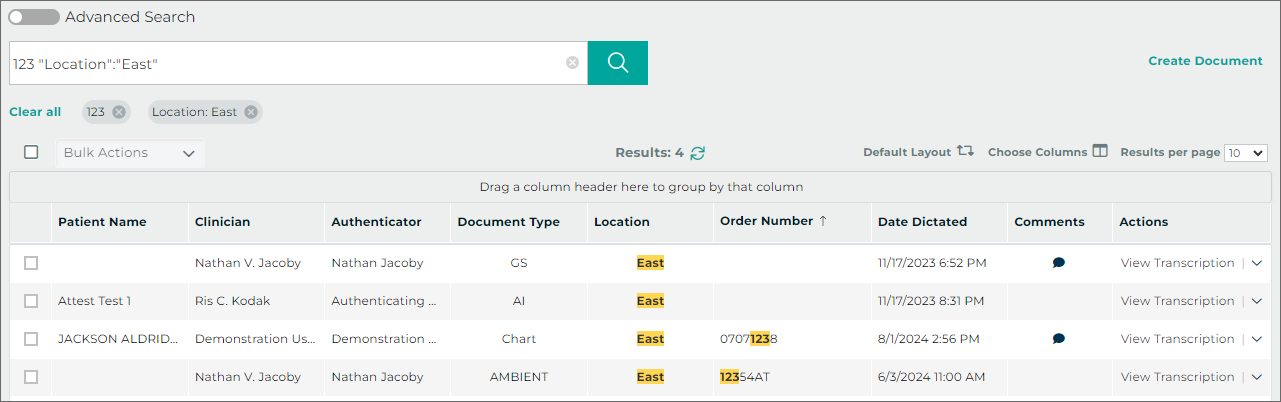The width and height of the screenshot is (1281, 402).
Task: Click the Create Document link
Action: click(x=1205, y=61)
